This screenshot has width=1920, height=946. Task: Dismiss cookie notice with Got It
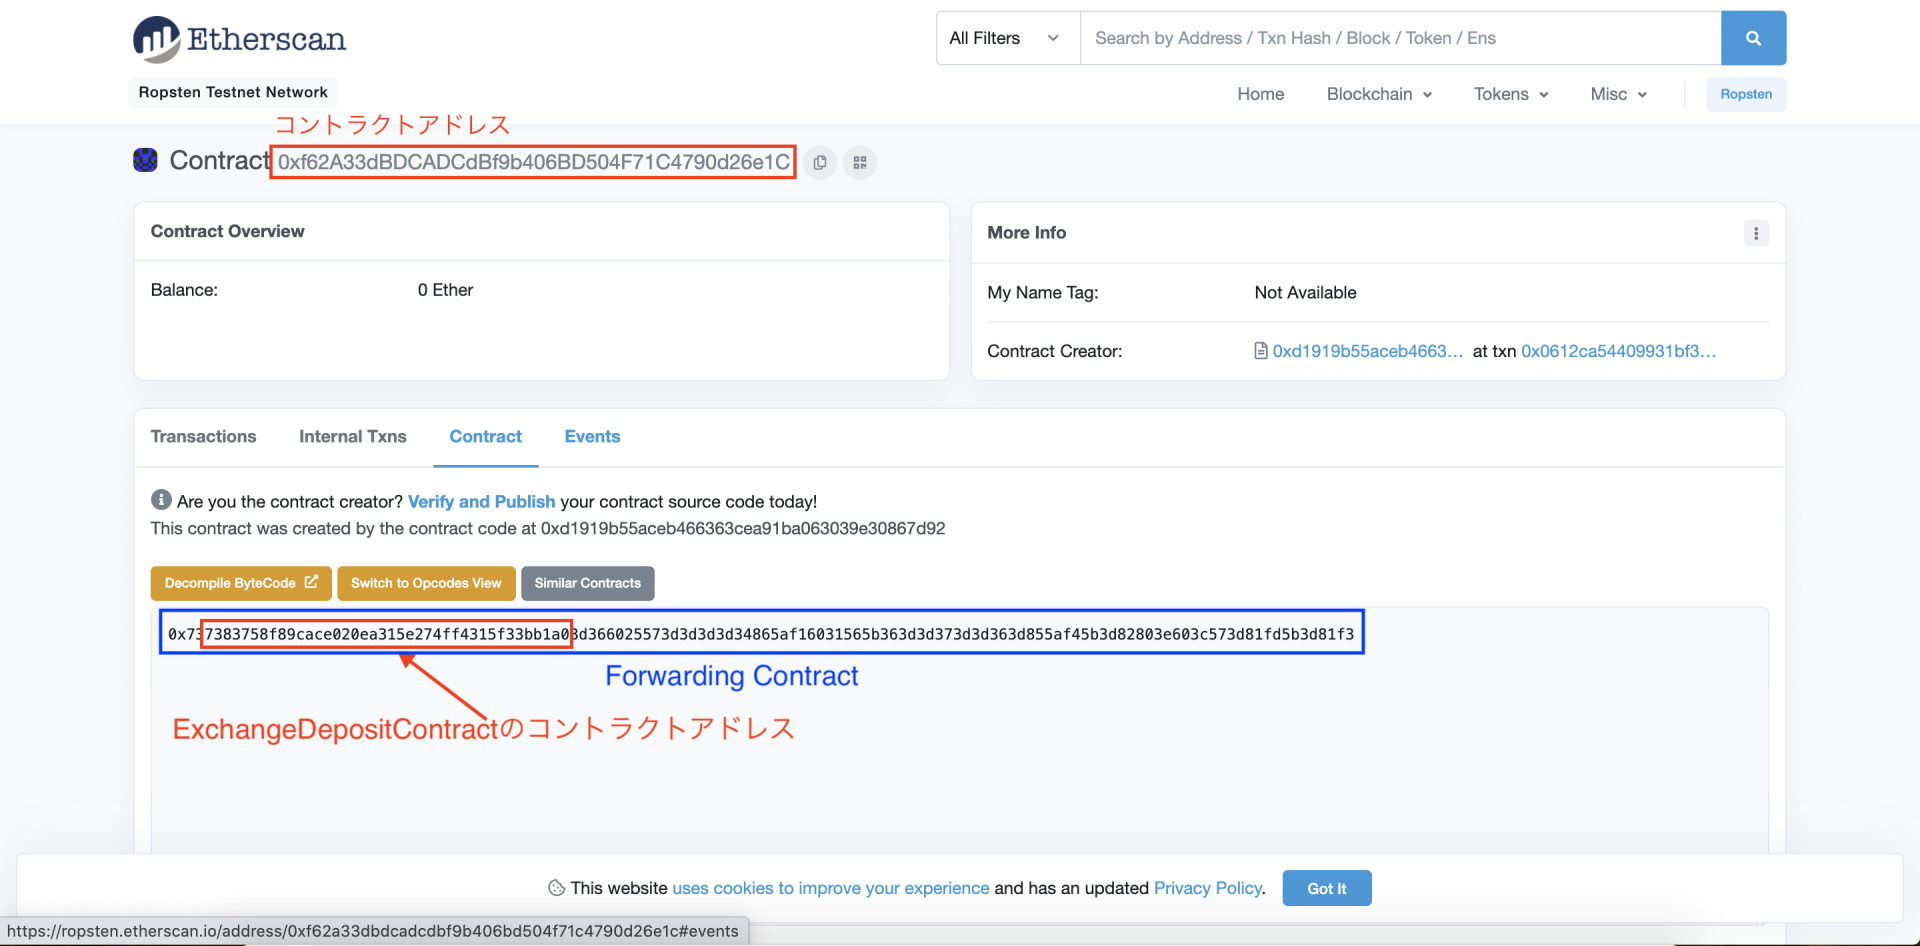point(1327,888)
